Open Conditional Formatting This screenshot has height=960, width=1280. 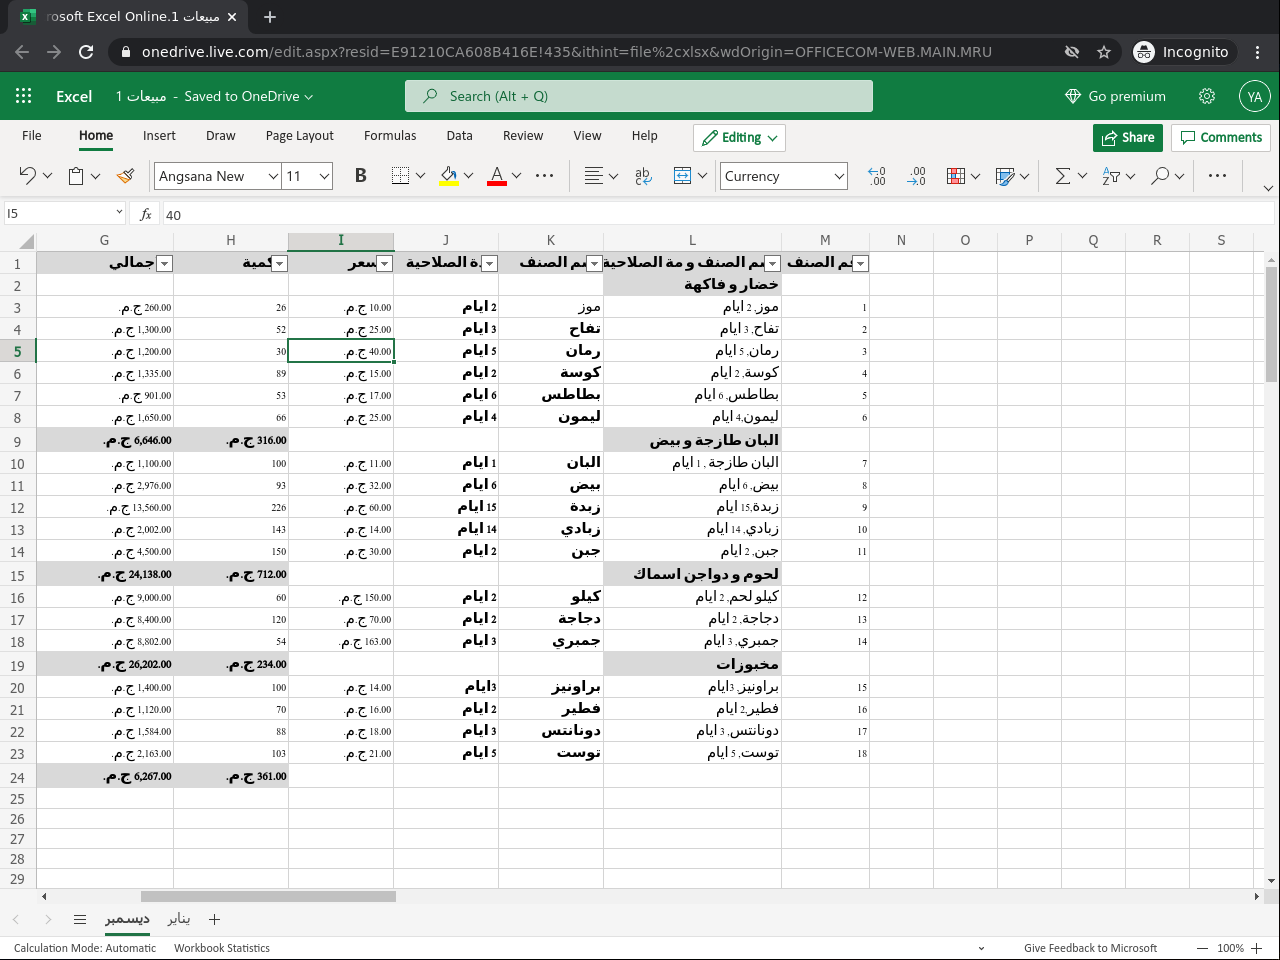coord(956,176)
